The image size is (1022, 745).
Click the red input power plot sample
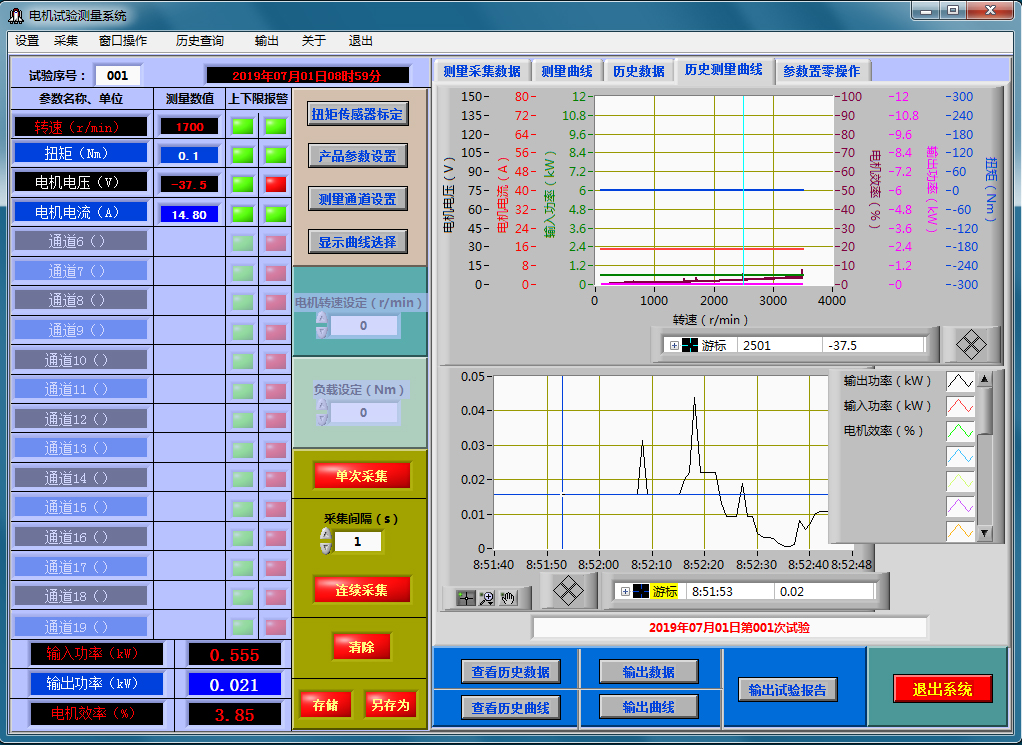(x=959, y=406)
